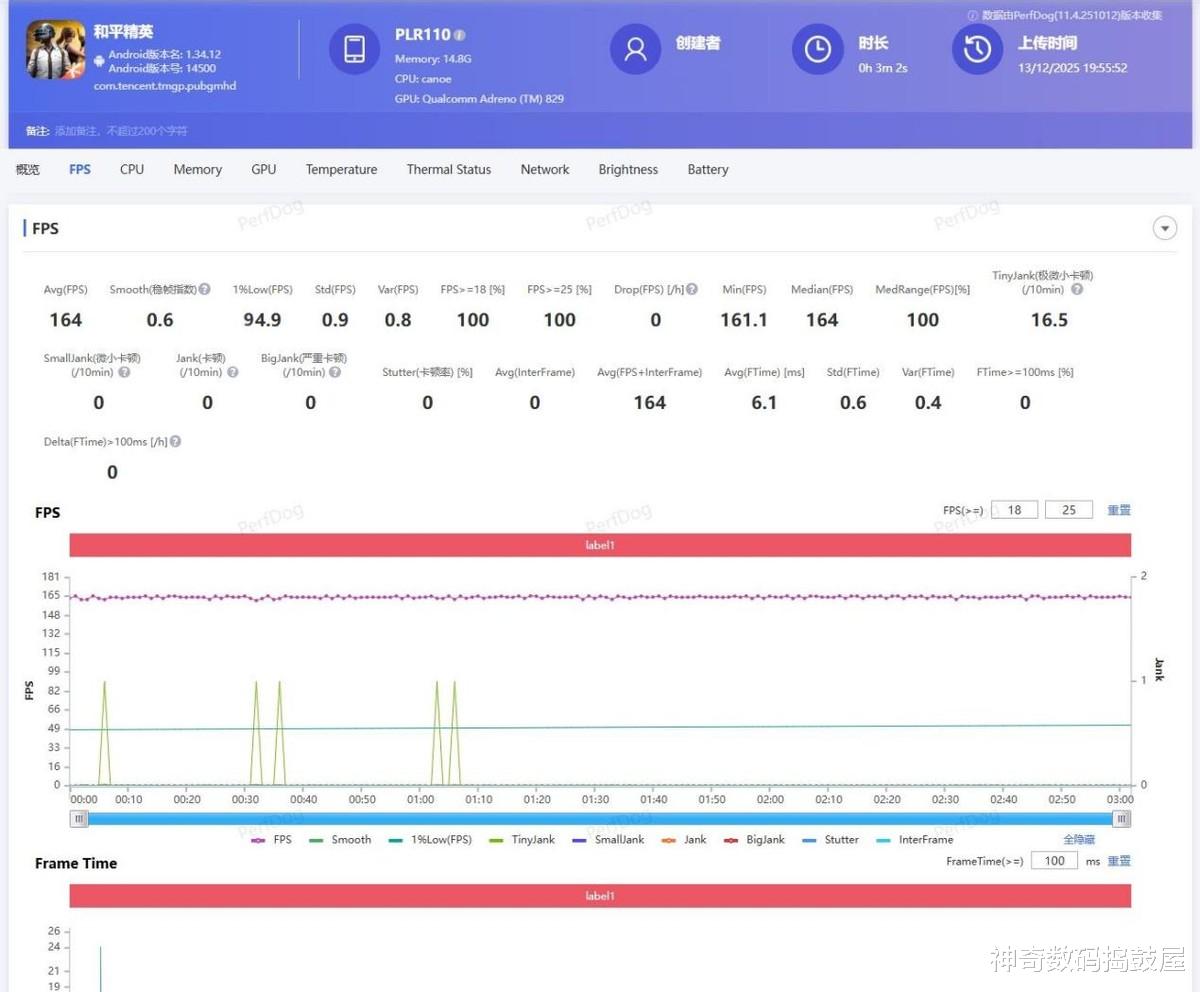1200x992 pixels.
Task: Click the hide-all link under FPS chart
Action: (x=1079, y=840)
